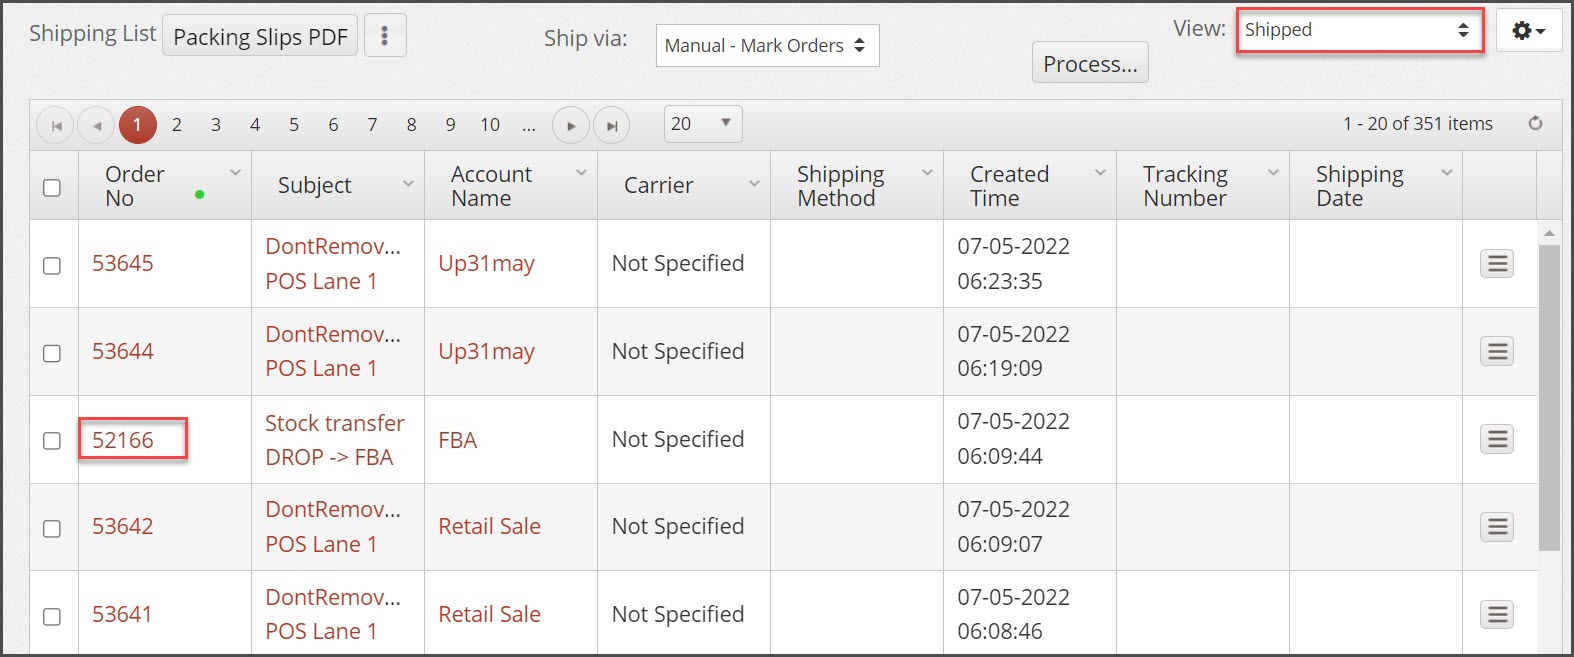Open order 53644 link

(x=123, y=351)
